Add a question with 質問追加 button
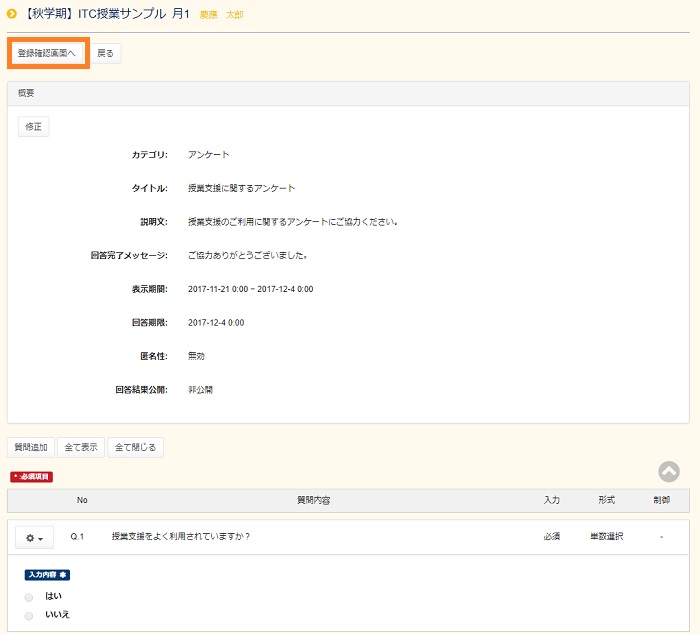700x634 pixels. point(30,447)
